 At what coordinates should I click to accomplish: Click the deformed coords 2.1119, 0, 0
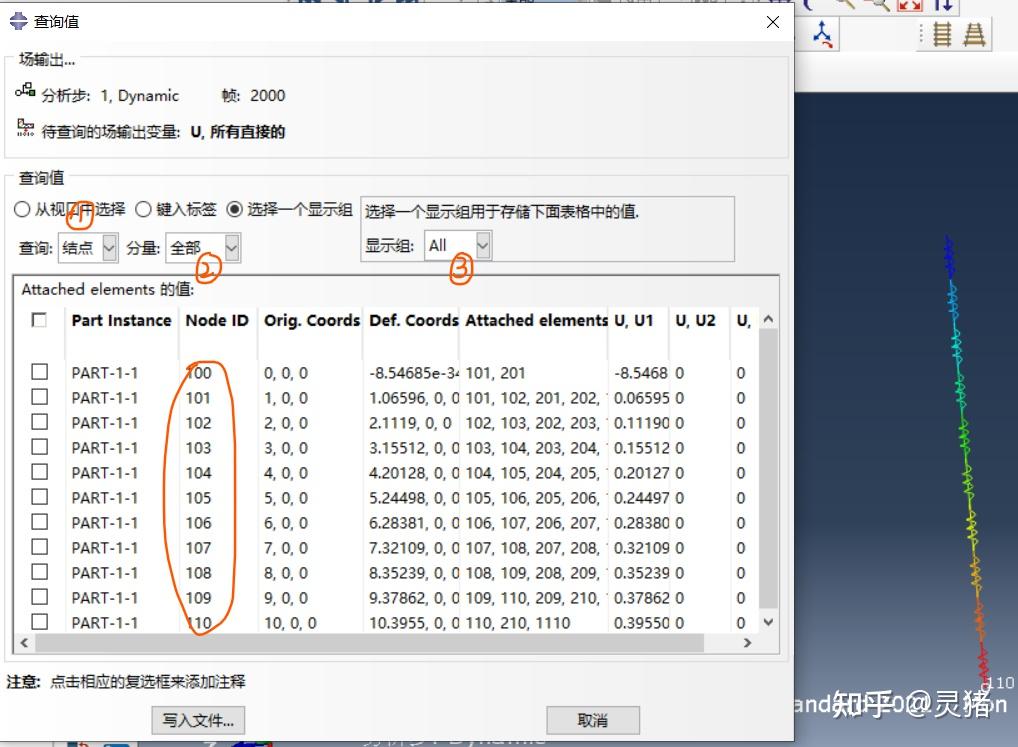pyautogui.click(x=410, y=423)
